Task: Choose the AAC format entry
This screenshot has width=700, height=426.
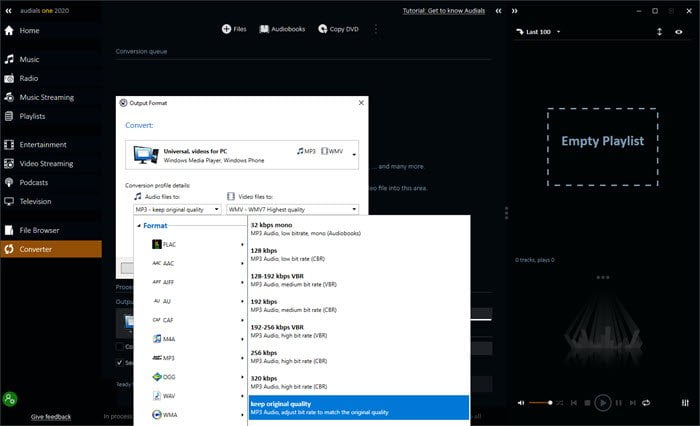Action: click(191, 263)
